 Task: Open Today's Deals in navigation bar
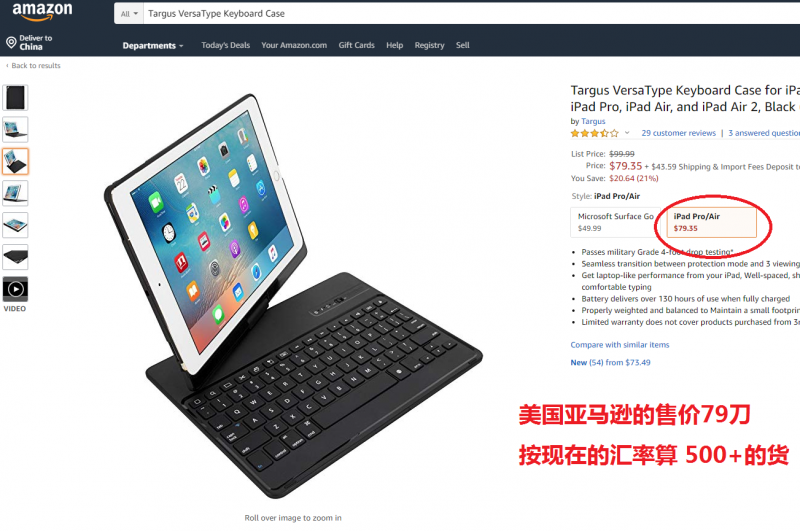(226, 45)
